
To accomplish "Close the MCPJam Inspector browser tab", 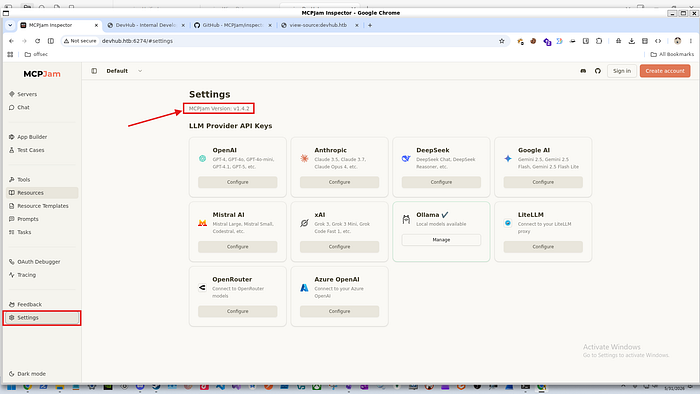I will 96,25.
